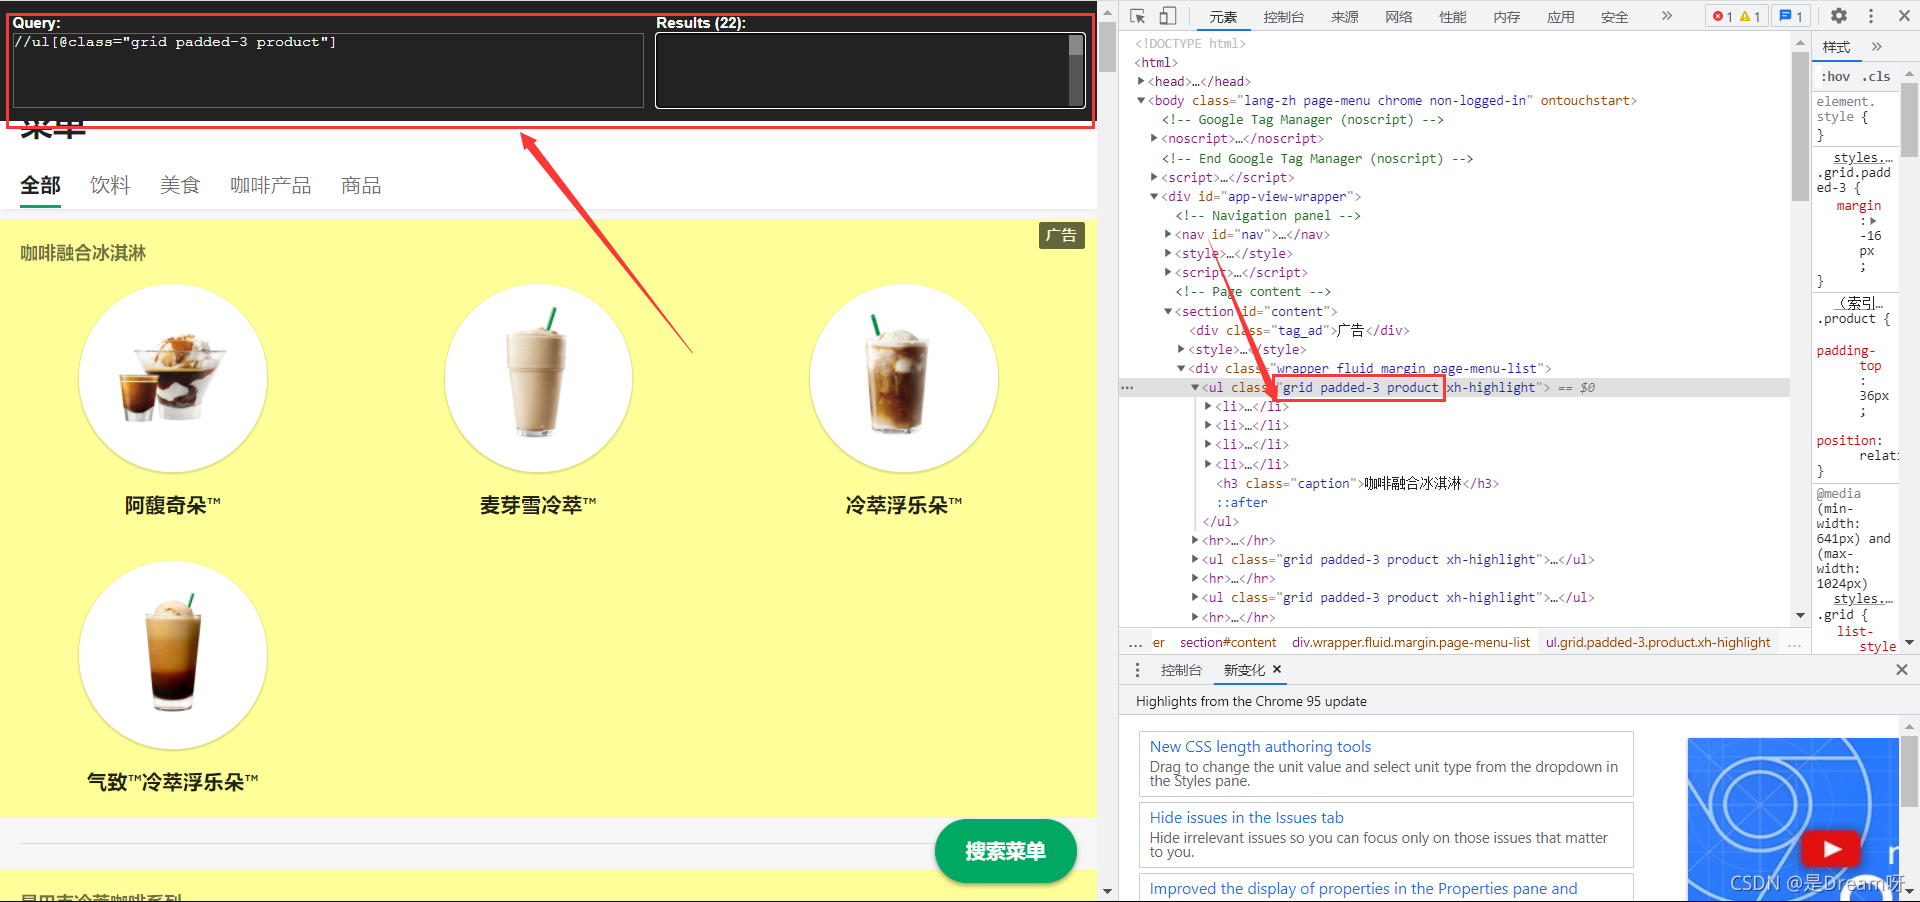Toggle device toolbar icon in DevTools
This screenshot has width=1920, height=902.
(1168, 16)
